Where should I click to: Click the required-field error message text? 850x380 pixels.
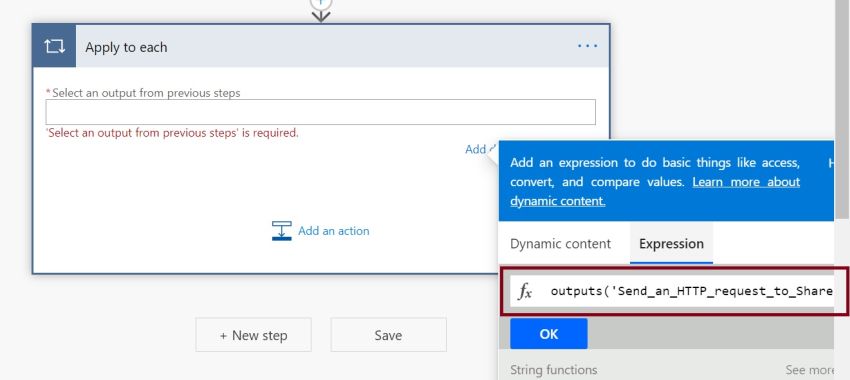pyautogui.click(x=172, y=133)
